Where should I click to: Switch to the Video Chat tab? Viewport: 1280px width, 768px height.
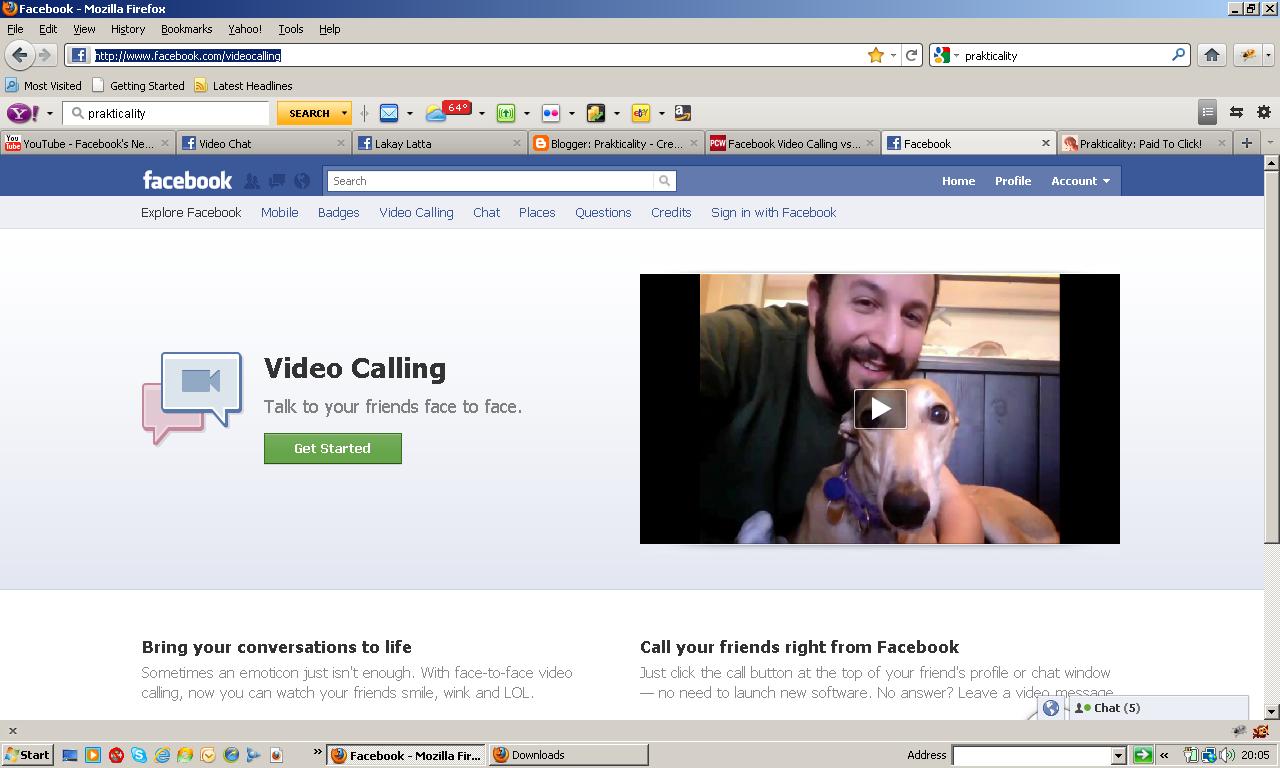coord(264,144)
